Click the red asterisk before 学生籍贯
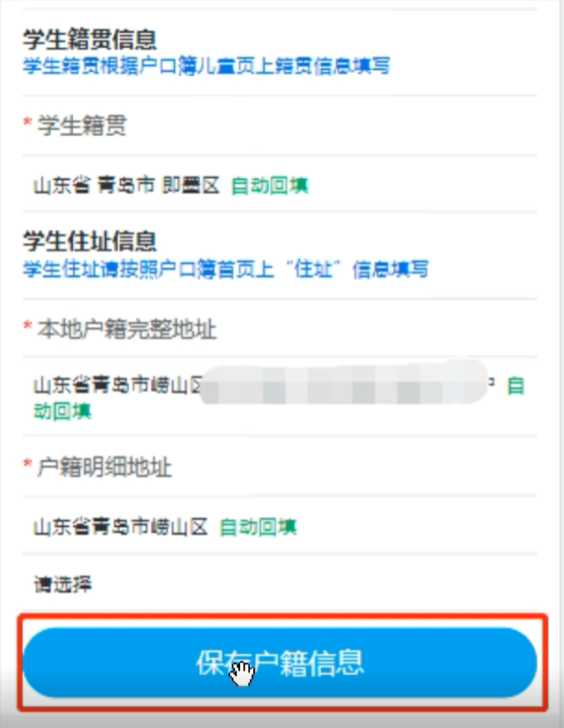Screen dimensions: 564x728 pyautogui.click(x=27, y=123)
